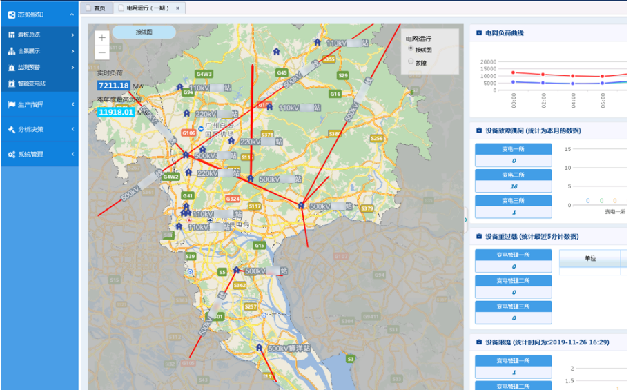Image resolution: width=627 pixels, height=390 pixels.
Task: Toggle the side panel with the small arrow handle
Action: coord(466,220)
